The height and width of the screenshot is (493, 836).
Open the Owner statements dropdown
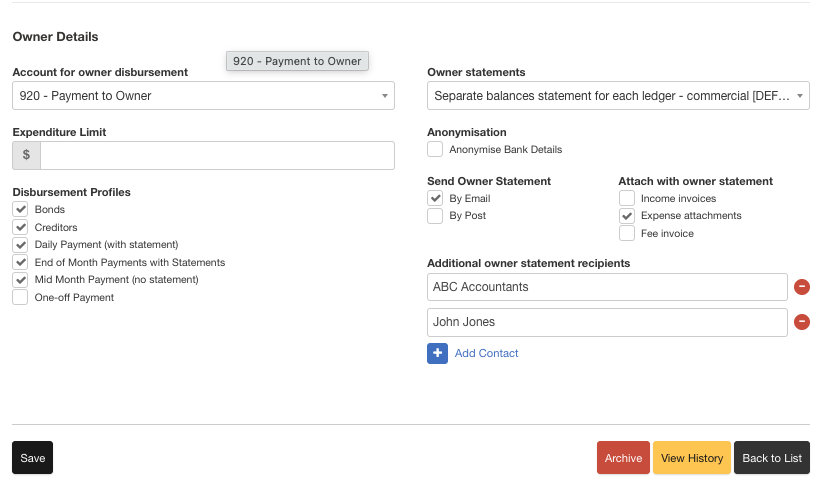(618, 96)
